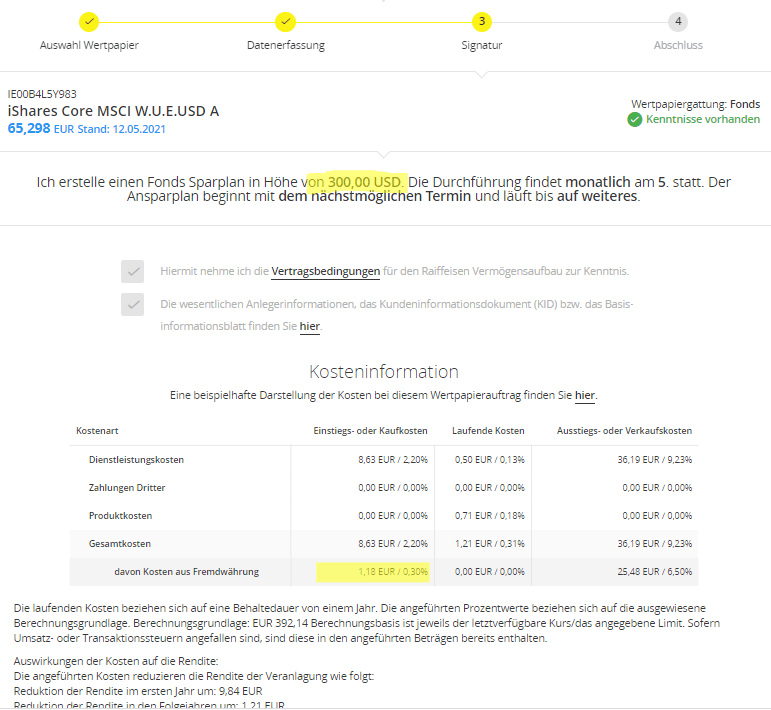Image resolution: width=771 pixels, height=710 pixels.
Task: Click the Dienstleistungskosten row label
Action: coord(136,460)
